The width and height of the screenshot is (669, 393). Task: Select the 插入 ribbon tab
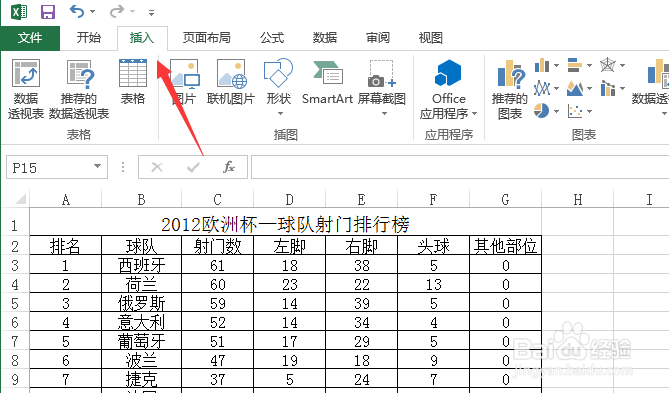point(142,38)
